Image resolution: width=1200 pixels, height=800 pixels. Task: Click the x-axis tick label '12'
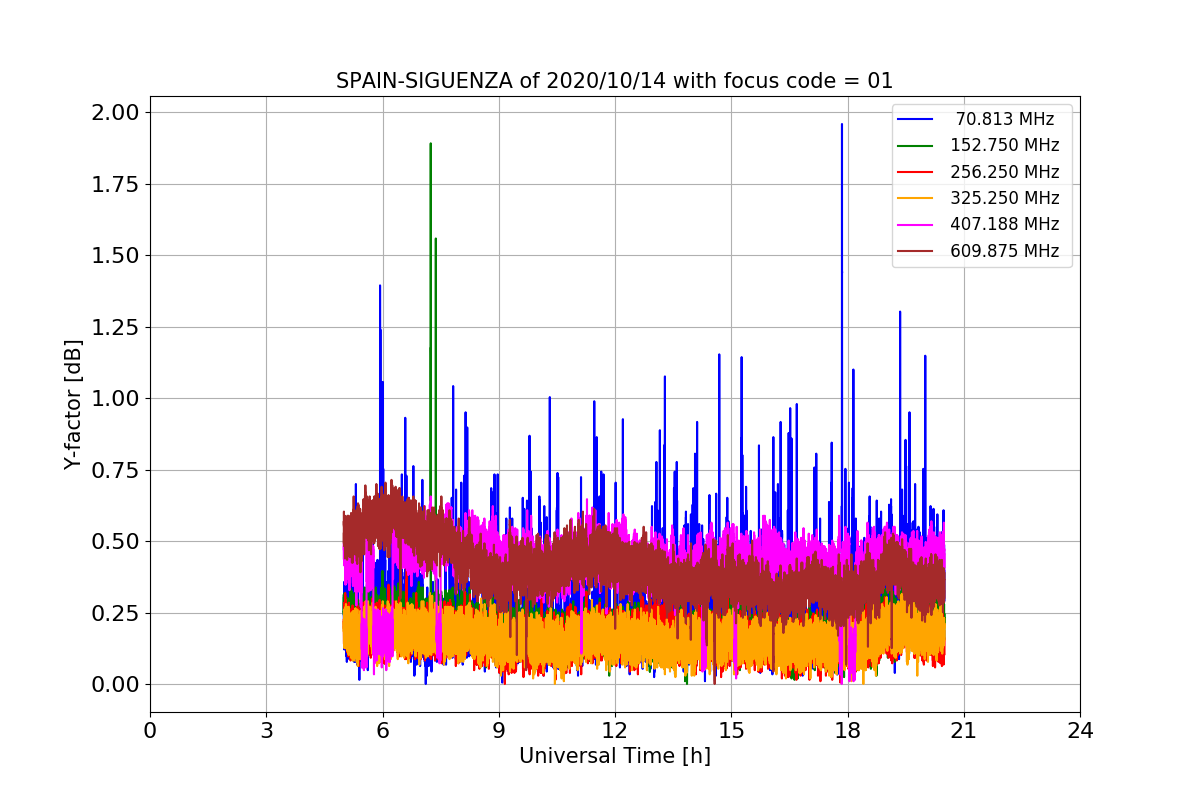click(x=615, y=731)
